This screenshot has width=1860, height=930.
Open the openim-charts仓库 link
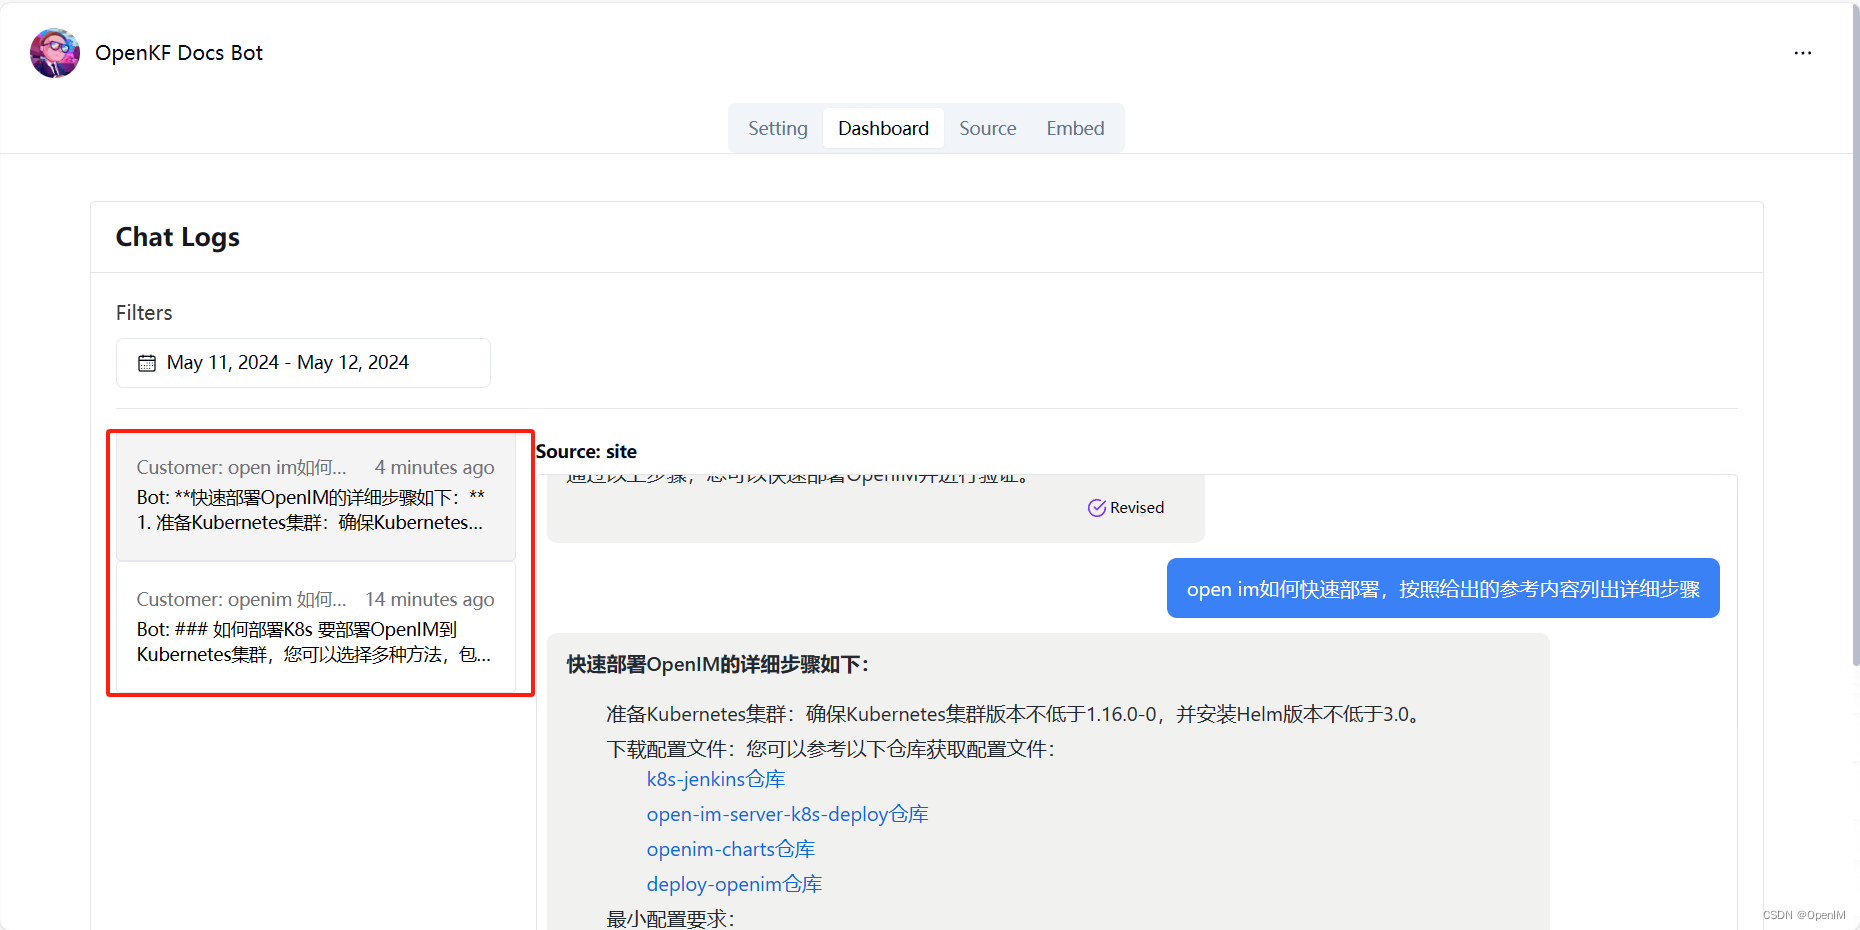tap(730, 849)
